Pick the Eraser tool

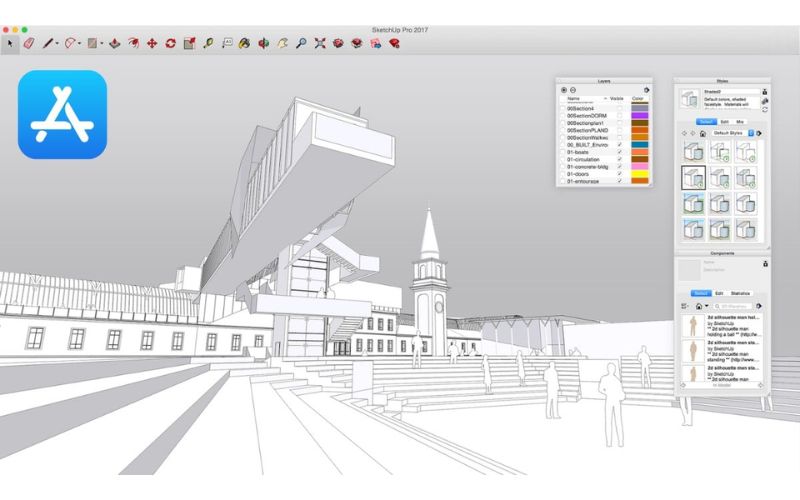(29, 44)
